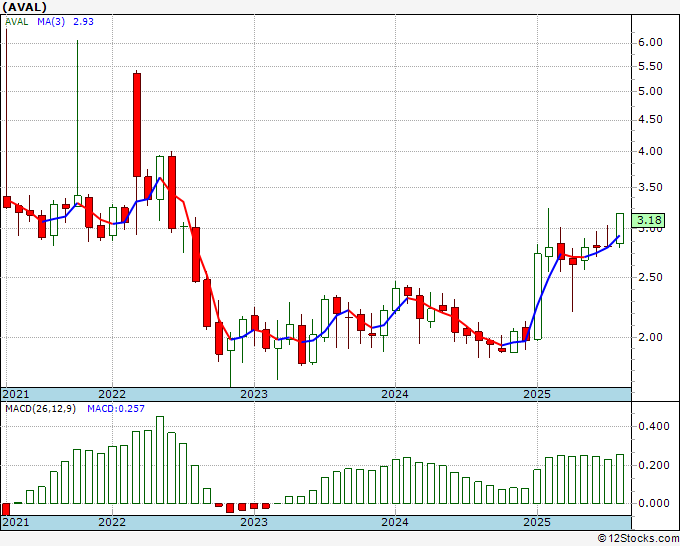The width and height of the screenshot is (680, 546).
Task: Click the tall red candlestick in early 2022
Action: 137,125
